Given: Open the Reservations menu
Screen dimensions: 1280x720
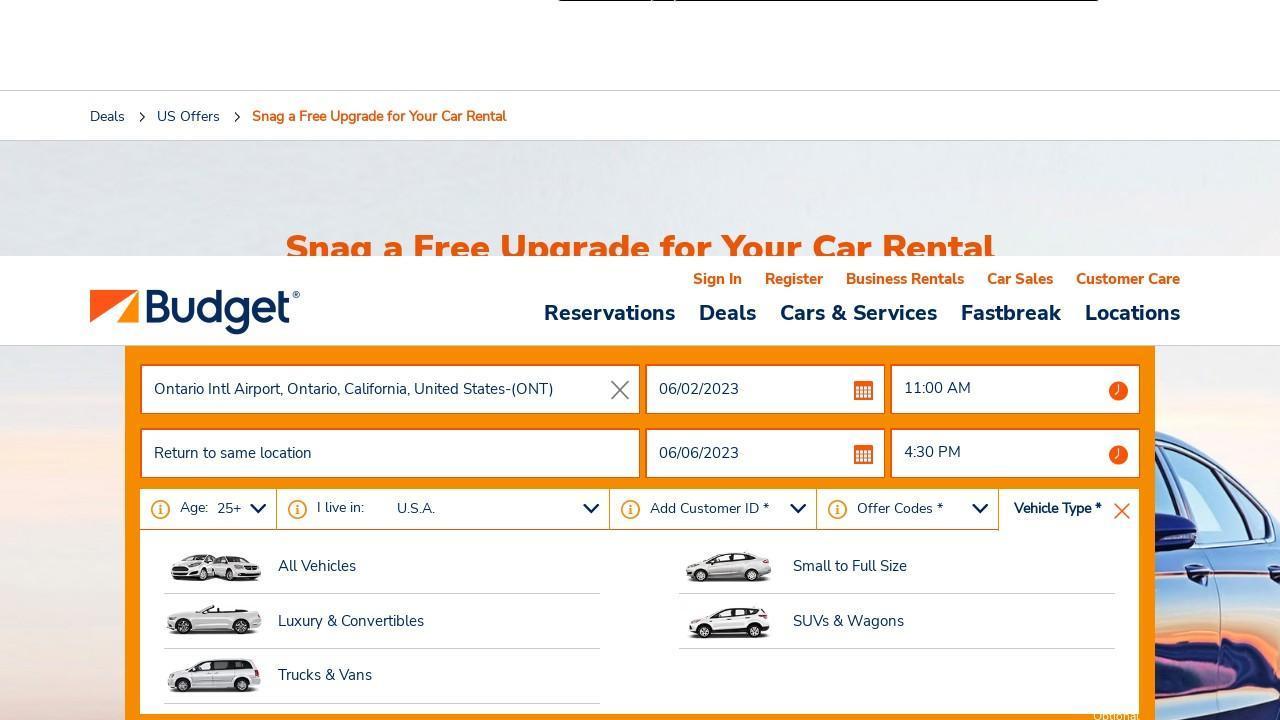Looking at the screenshot, I should (609, 313).
